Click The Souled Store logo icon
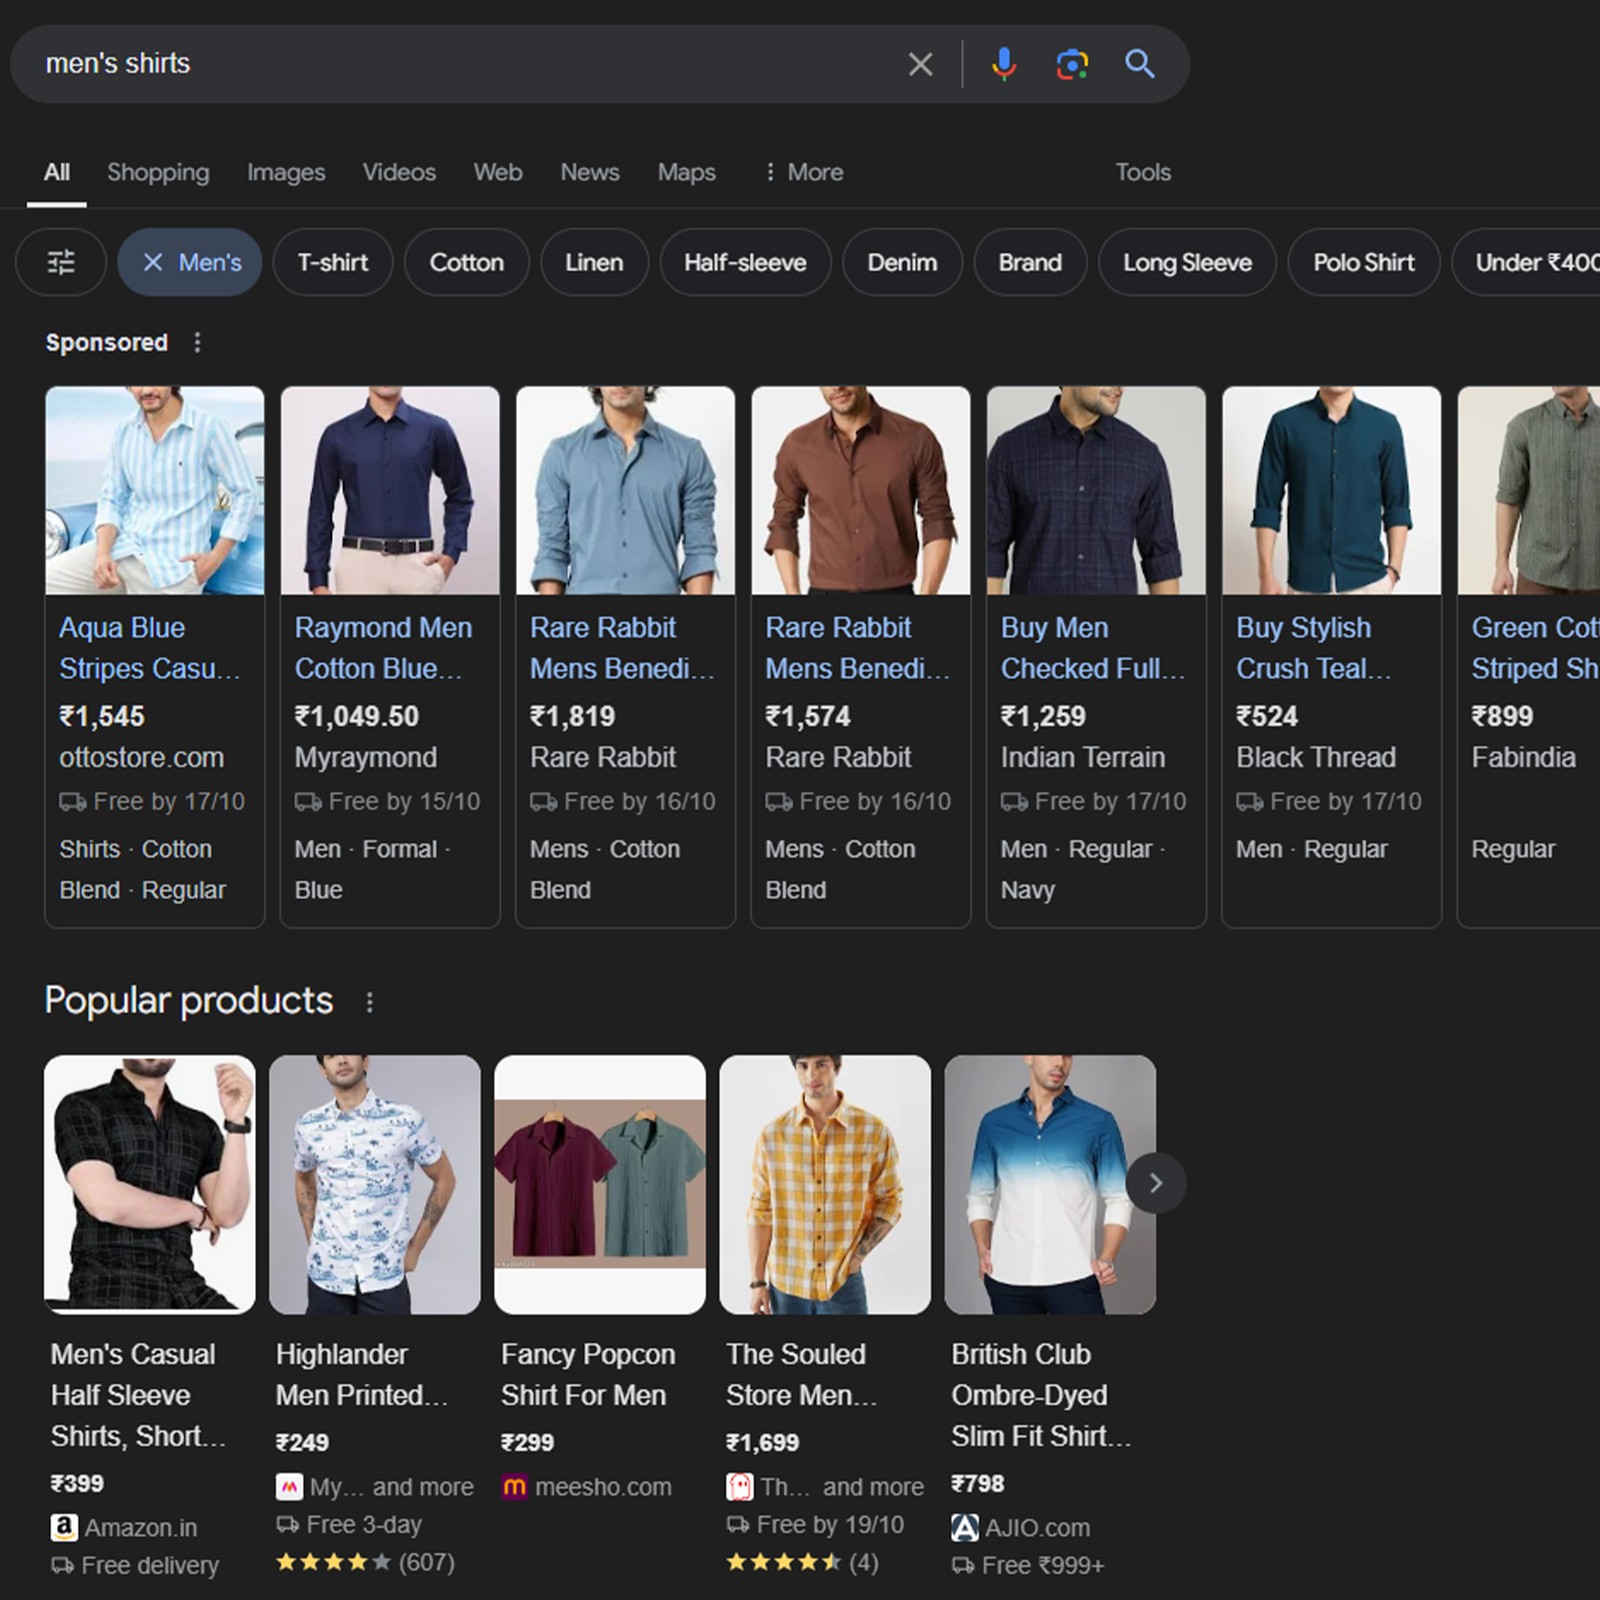 [739, 1487]
